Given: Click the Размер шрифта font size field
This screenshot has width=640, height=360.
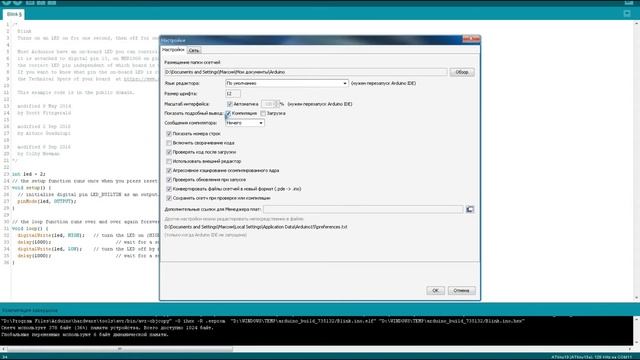Looking at the screenshot, I should pos(233,94).
